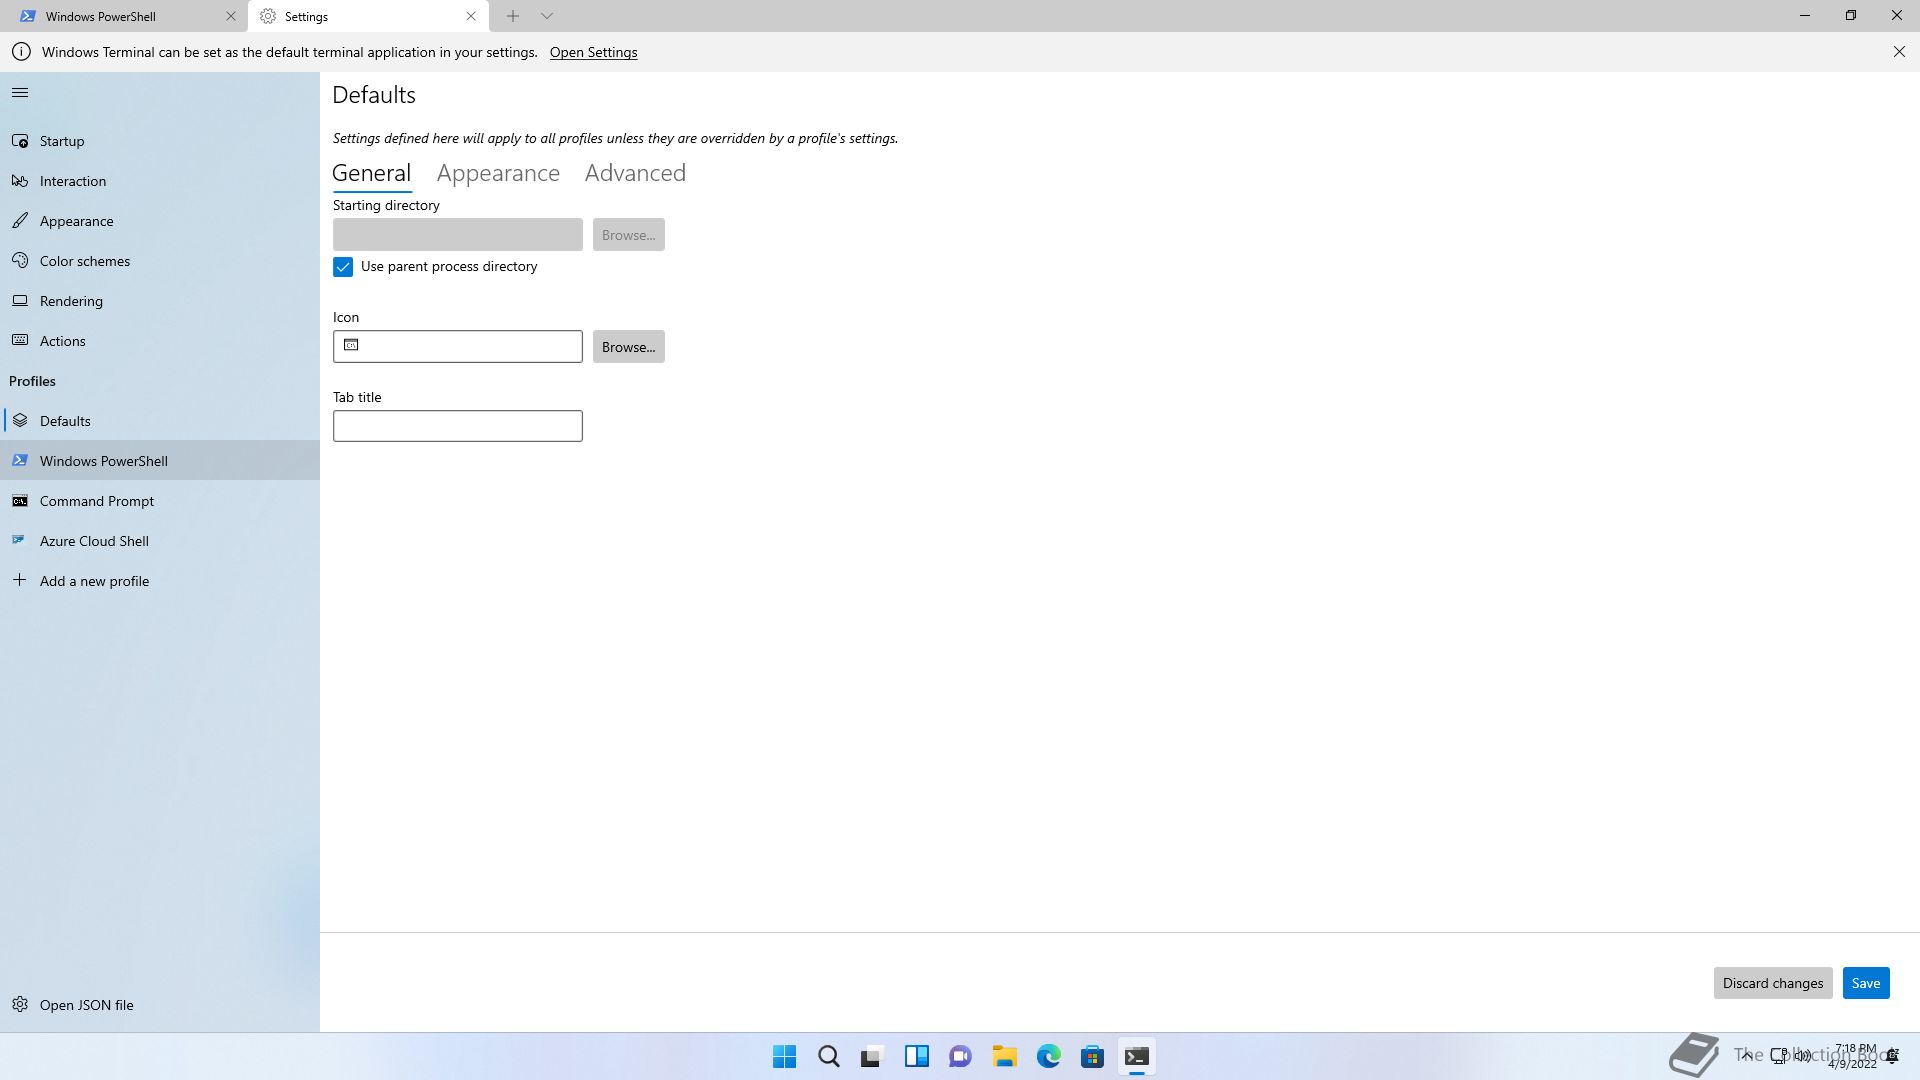The width and height of the screenshot is (1920, 1080).
Task: Open JSON file from sidebar
Action: click(160, 1005)
